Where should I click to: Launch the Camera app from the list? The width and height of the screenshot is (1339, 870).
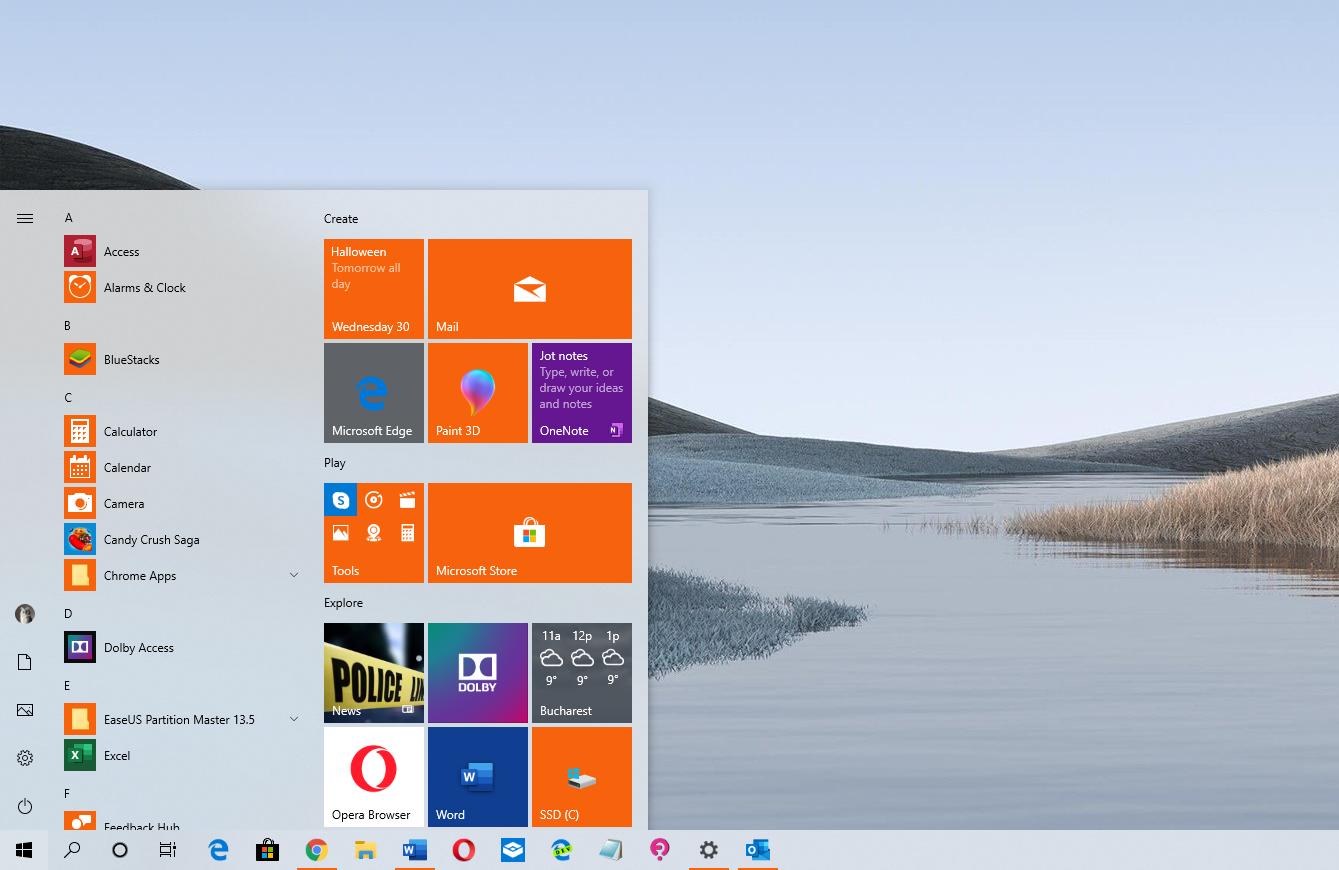[182, 504]
